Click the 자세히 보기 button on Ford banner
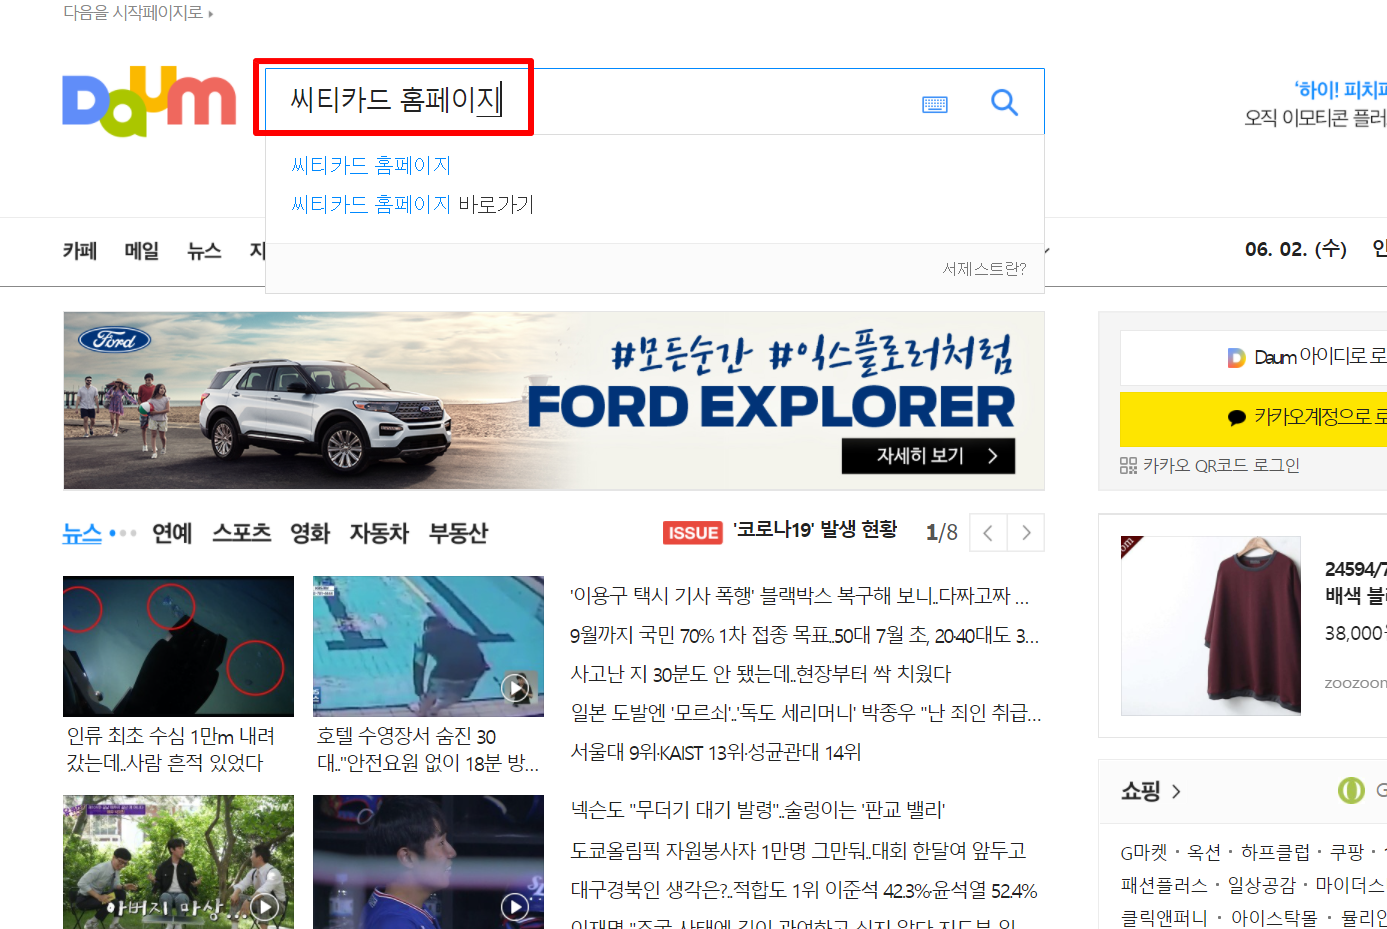Viewport: 1387px width, 929px height. (928, 456)
